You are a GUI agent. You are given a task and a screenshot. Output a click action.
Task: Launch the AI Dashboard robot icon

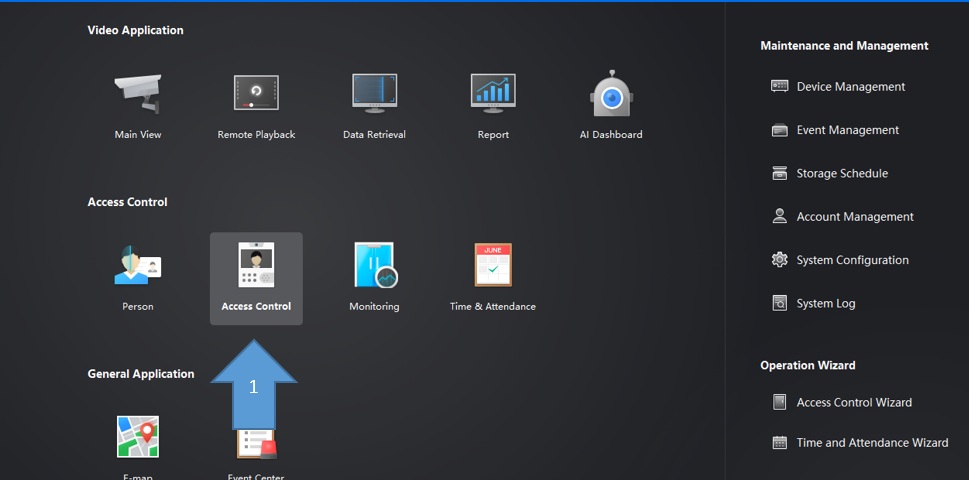611,93
